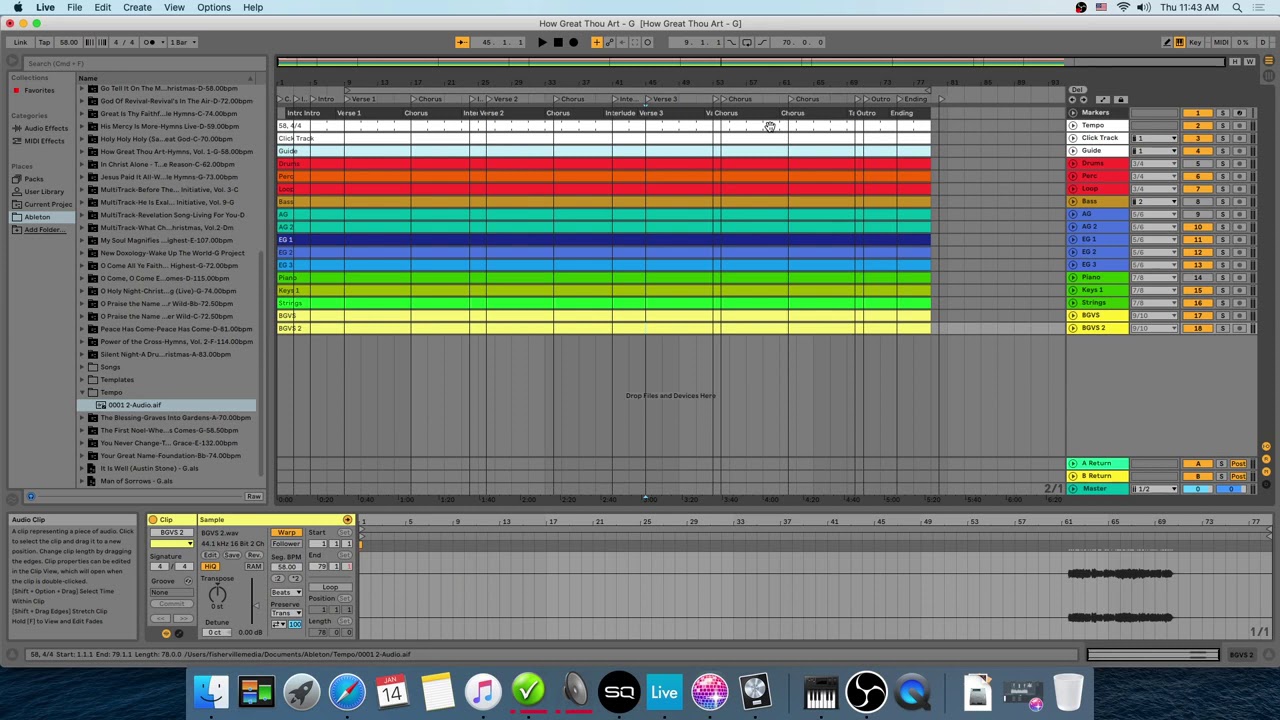Unfold the Guide track
Viewport: 1280px width, 720px height.
[x=1073, y=151]
